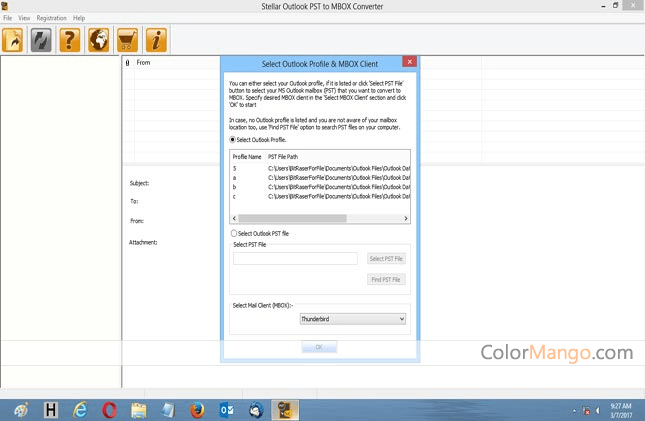Click the Convert refresh toolbar icon
The width and height of the screenshot is (645, 421).
pyautogui.click(x=41, y=40)
